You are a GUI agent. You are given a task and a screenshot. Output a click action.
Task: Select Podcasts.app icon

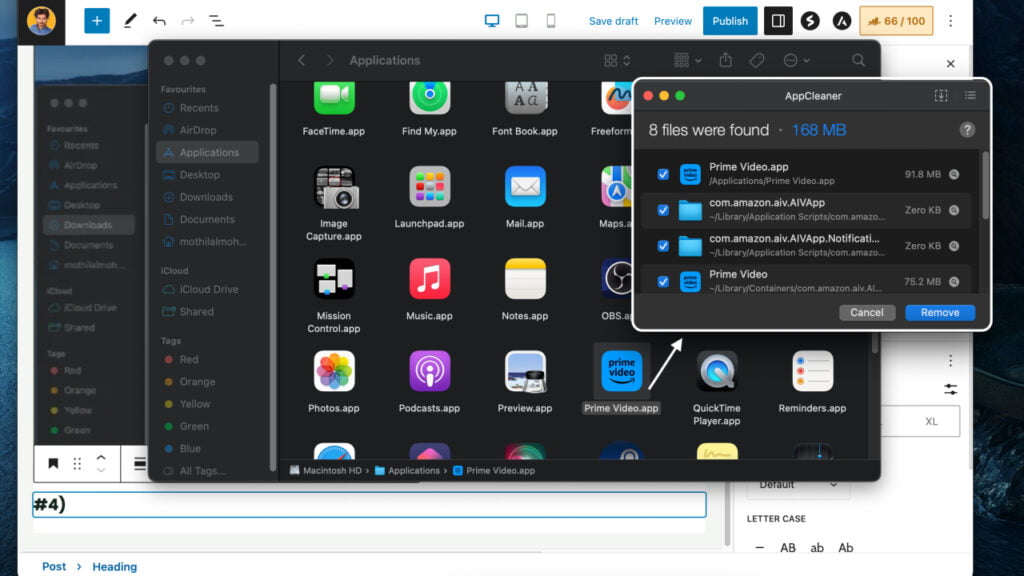tap(429, 371)
